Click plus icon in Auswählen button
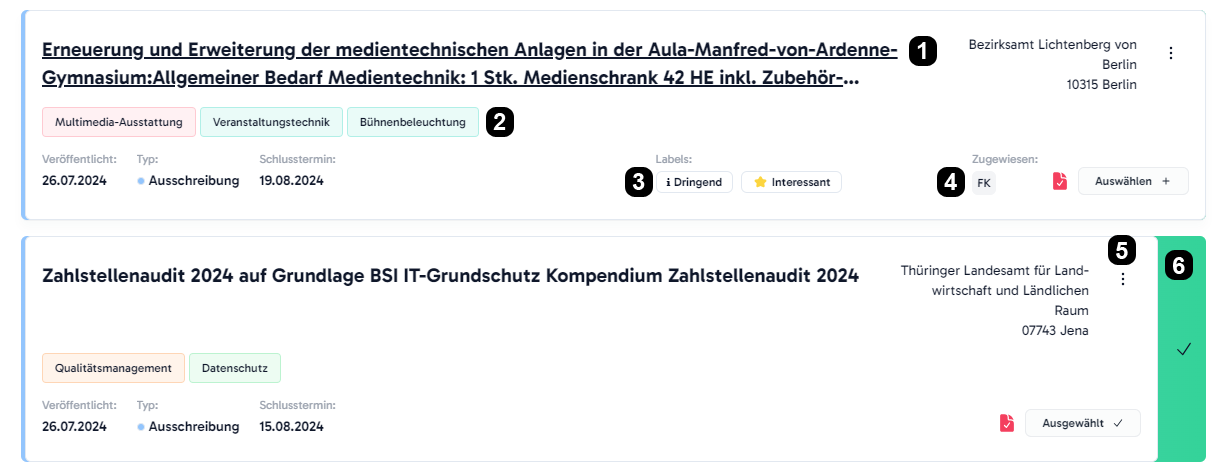Screen dimensions: 1223x470 tap(1166, 181)
